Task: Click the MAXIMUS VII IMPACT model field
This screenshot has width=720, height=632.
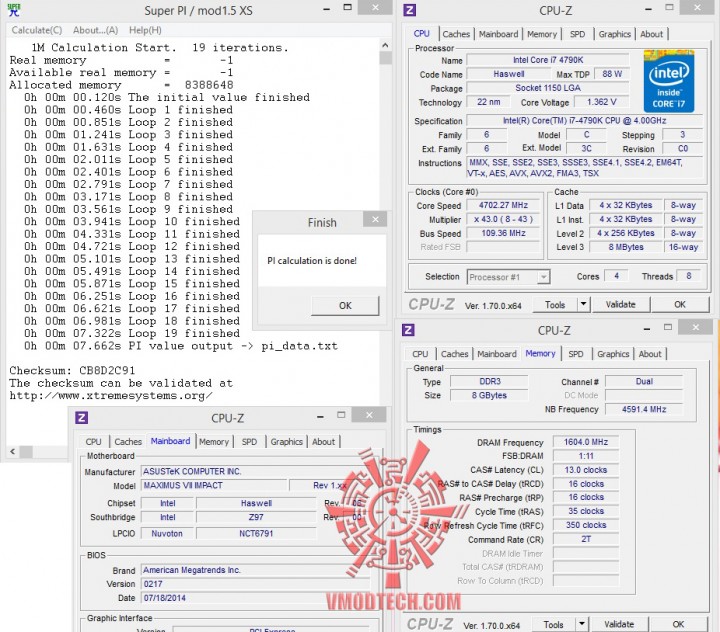Action: 214,485
